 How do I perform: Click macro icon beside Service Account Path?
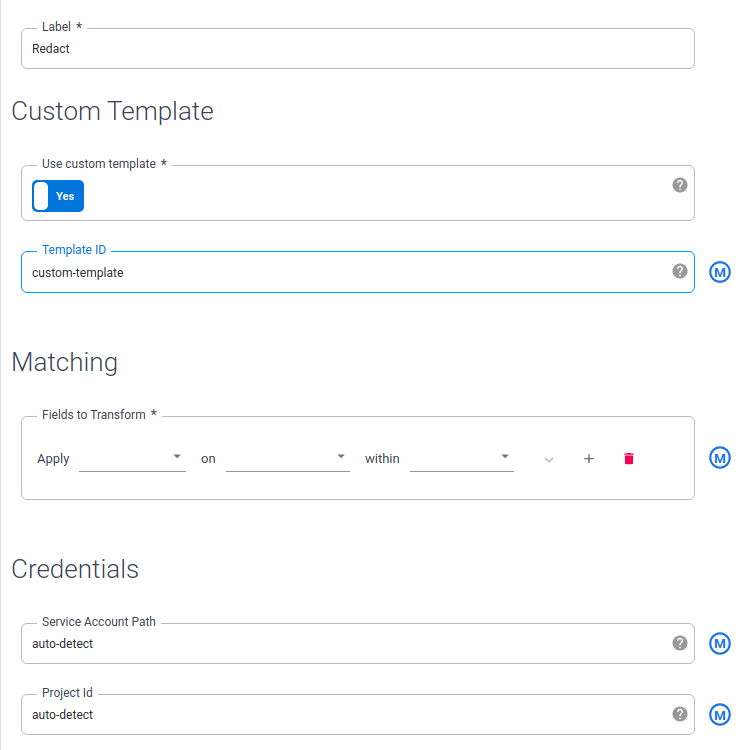pyautogui.click(x=720, y=643)
